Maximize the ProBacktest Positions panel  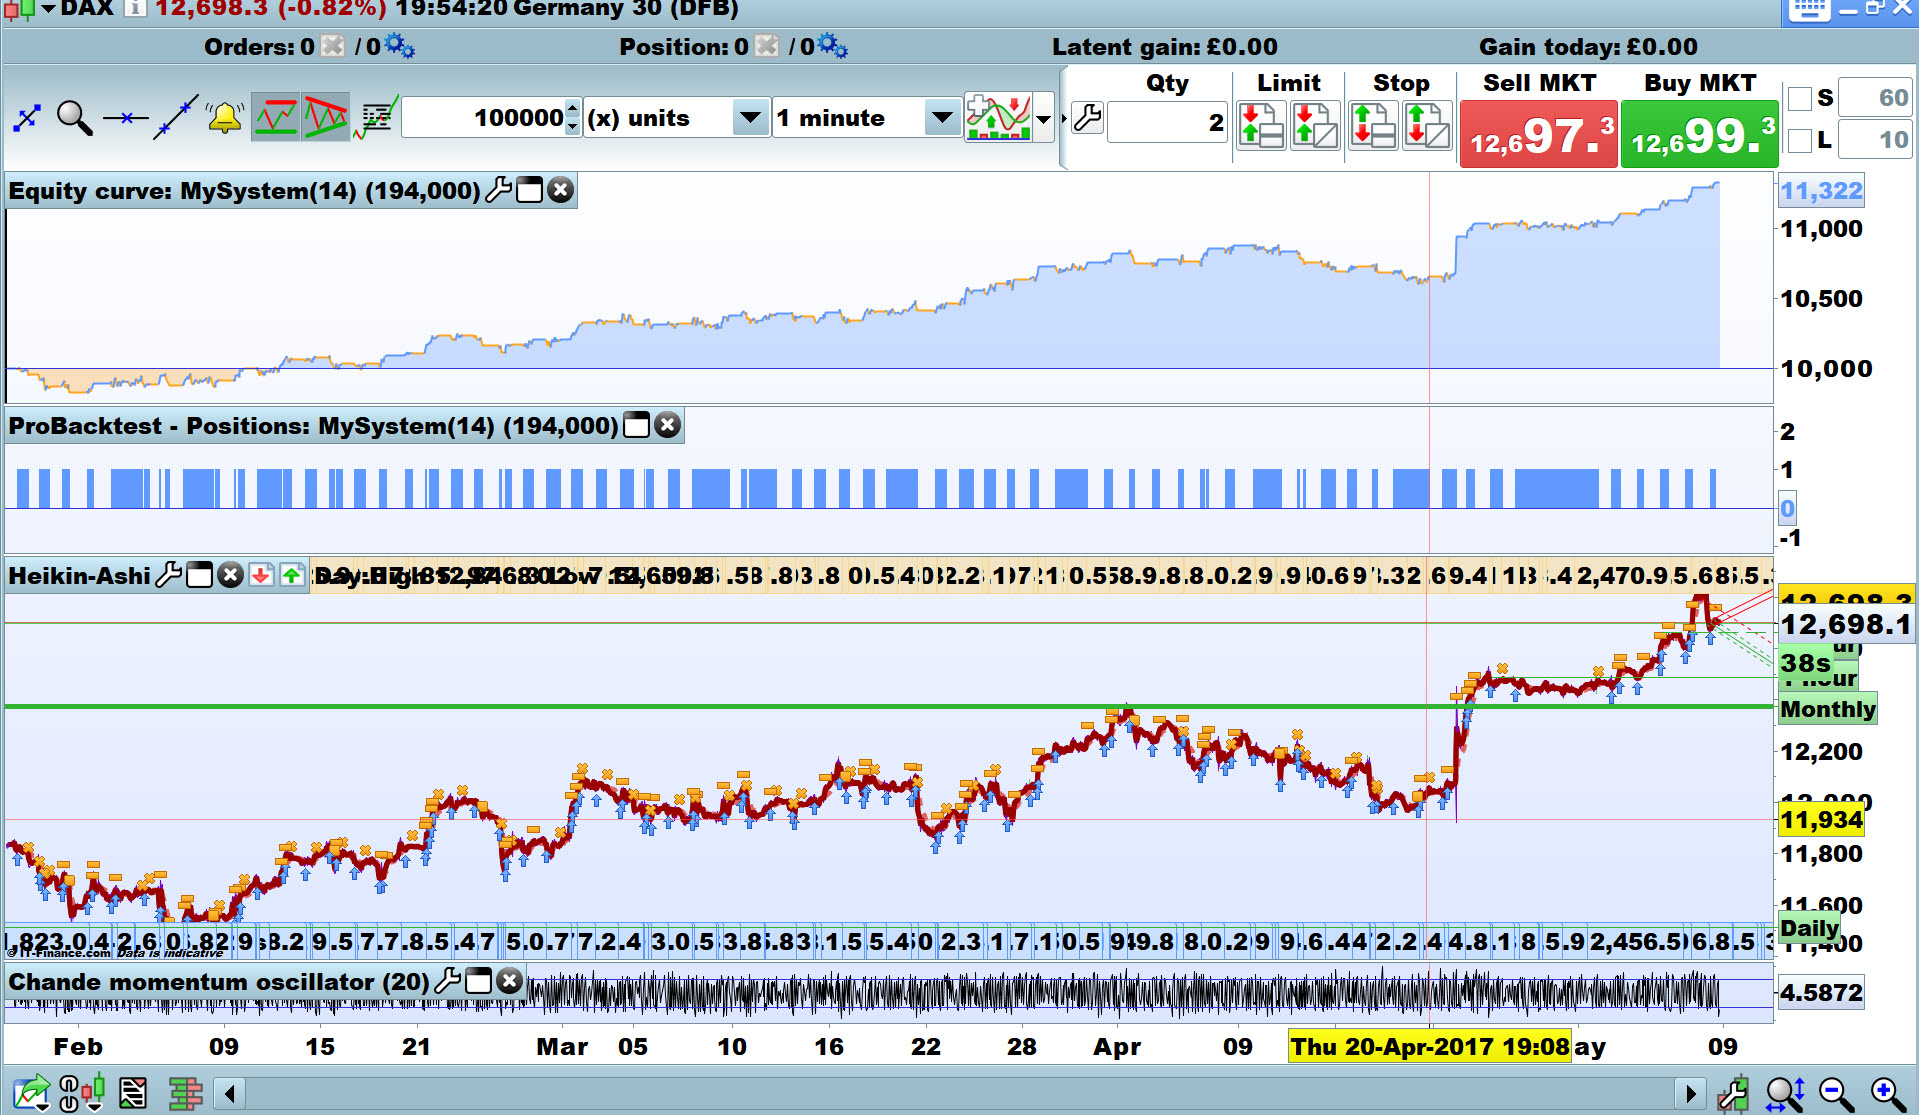tap(636, 425)
